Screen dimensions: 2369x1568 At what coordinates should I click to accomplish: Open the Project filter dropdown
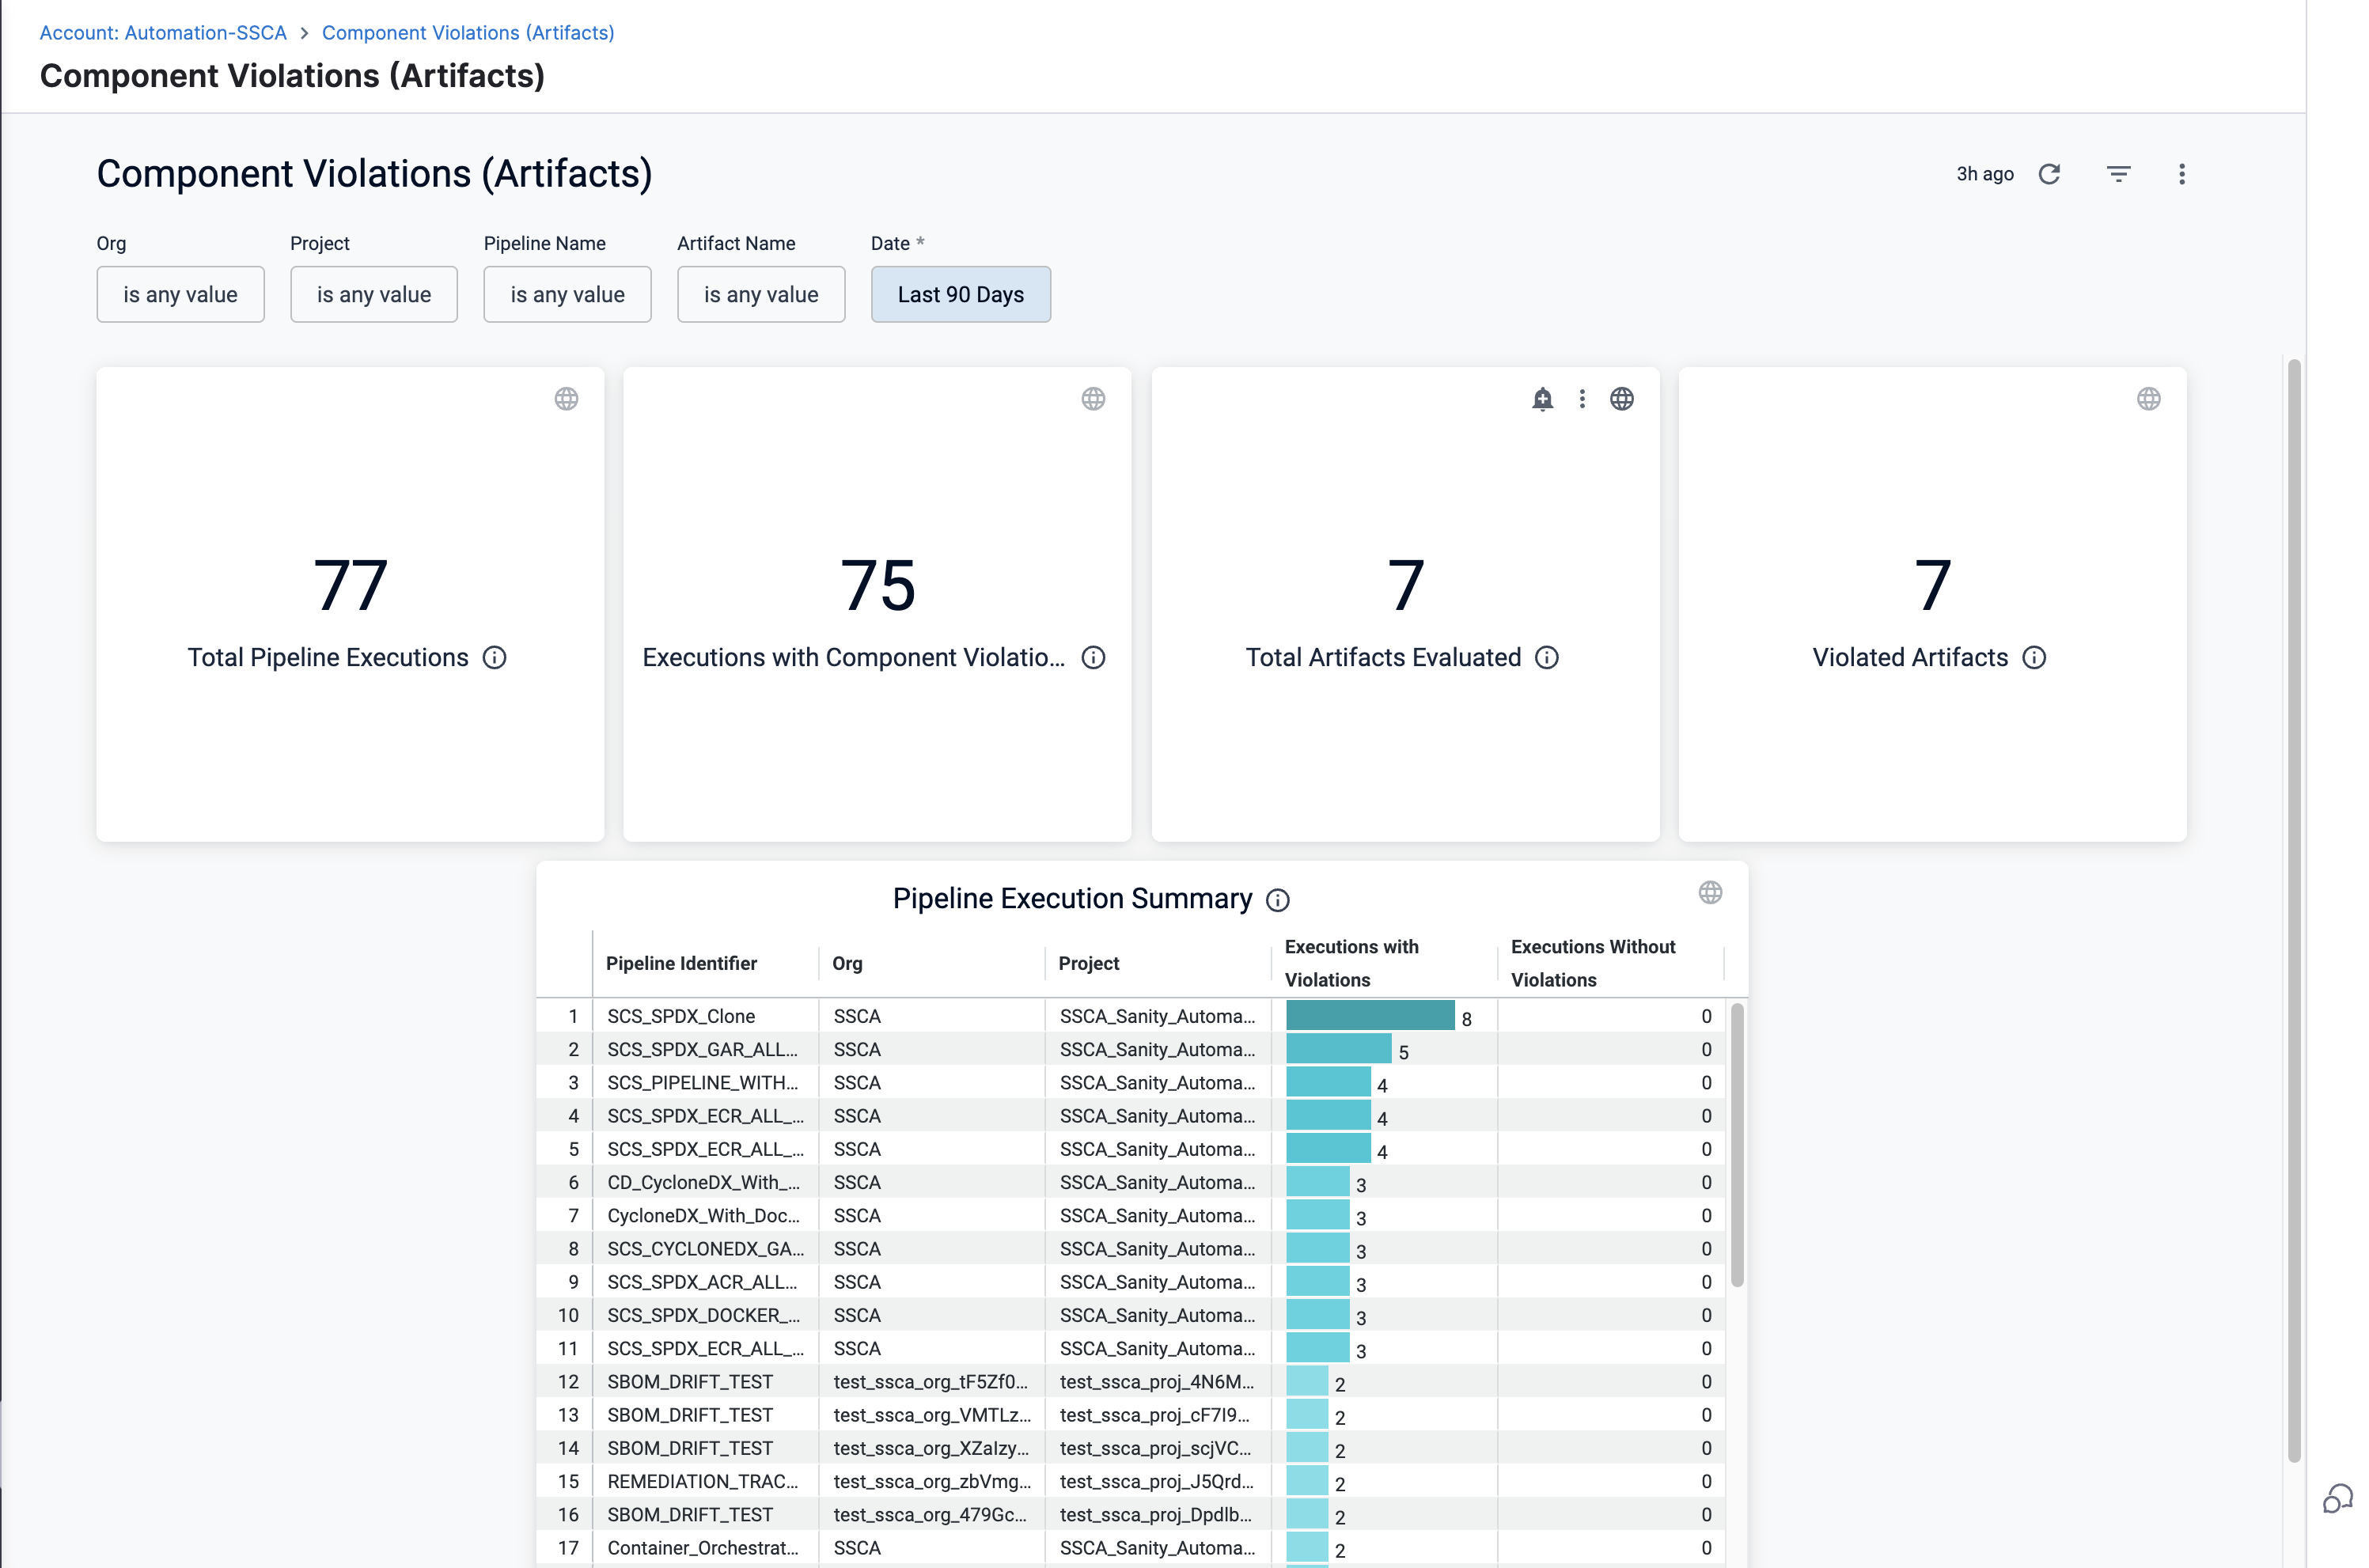click(x=373, y=294)
